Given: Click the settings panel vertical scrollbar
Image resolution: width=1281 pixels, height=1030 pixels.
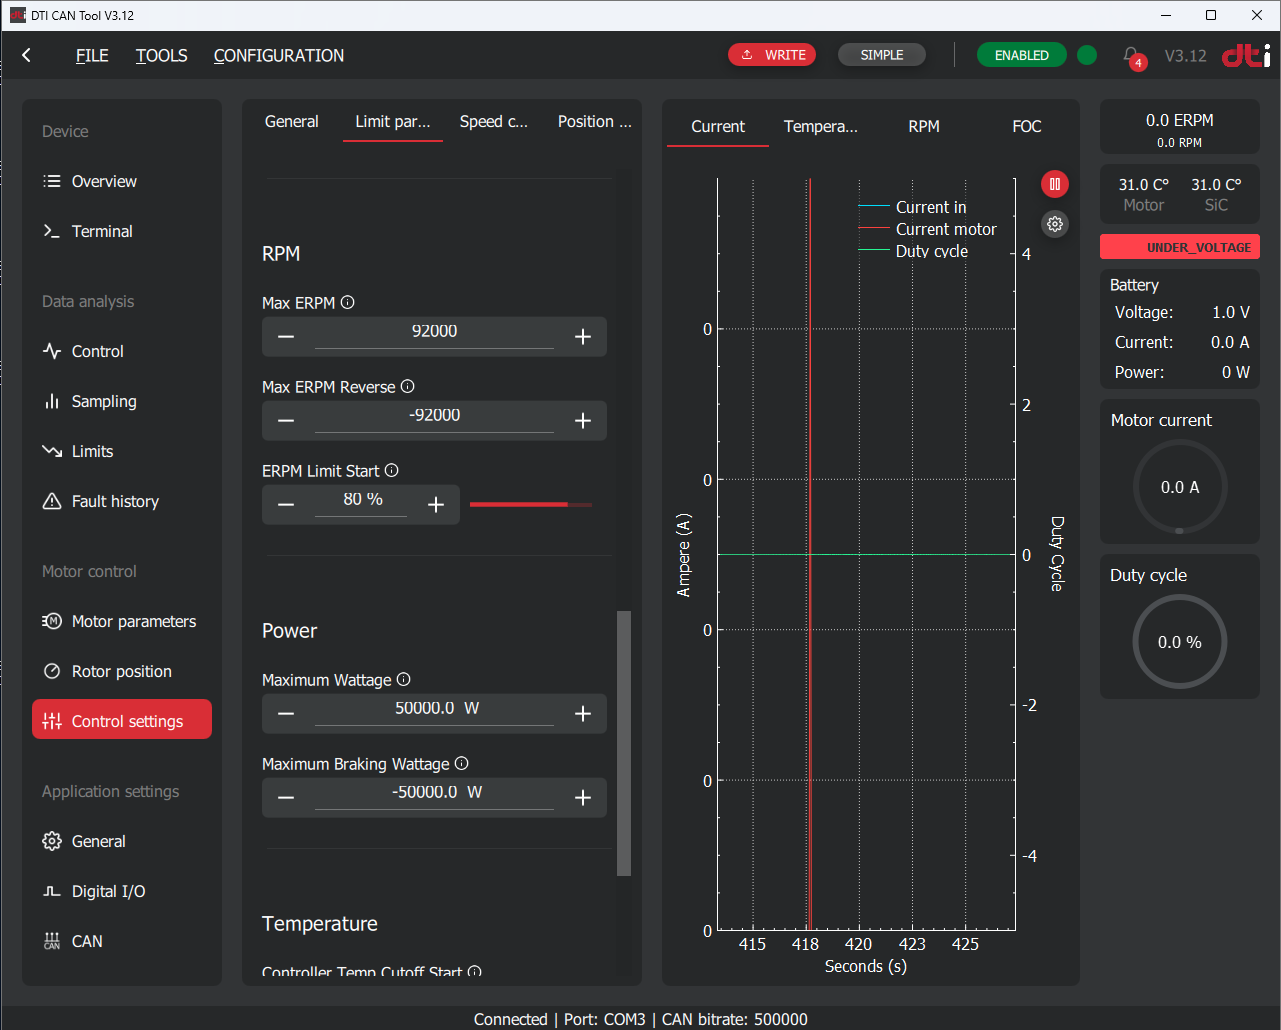Looking at the screenshot, I should [x=624, y=743].
